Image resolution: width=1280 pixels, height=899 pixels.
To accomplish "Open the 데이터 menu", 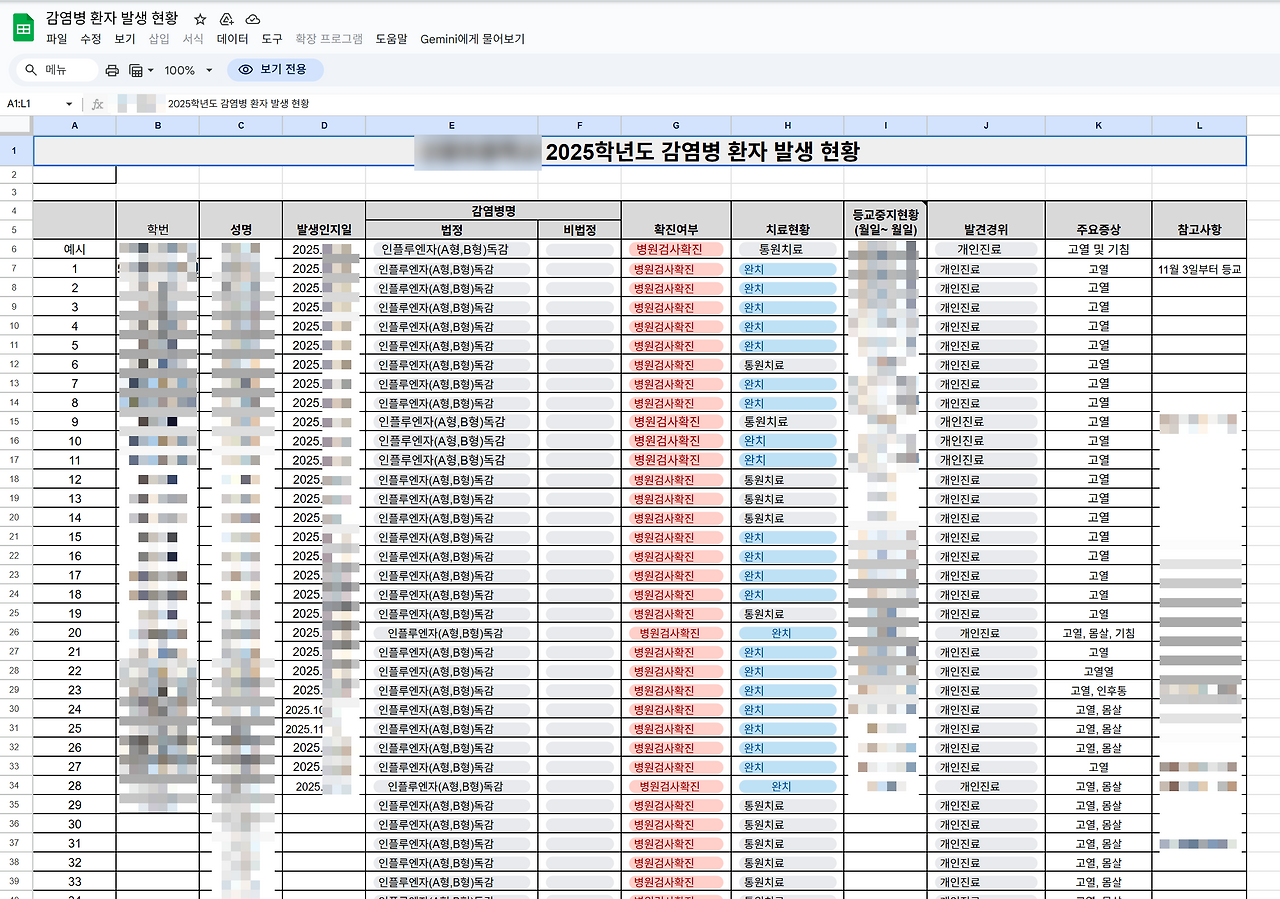I will pyautogui.click(x=232, y=39).
